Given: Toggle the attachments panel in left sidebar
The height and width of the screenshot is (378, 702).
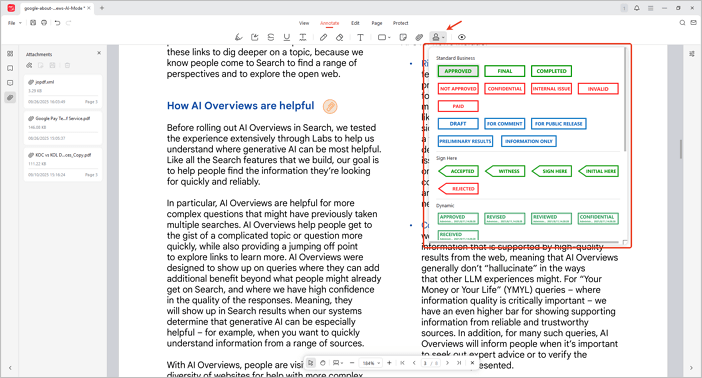Looking at the screenshot, I should [10, 98].
